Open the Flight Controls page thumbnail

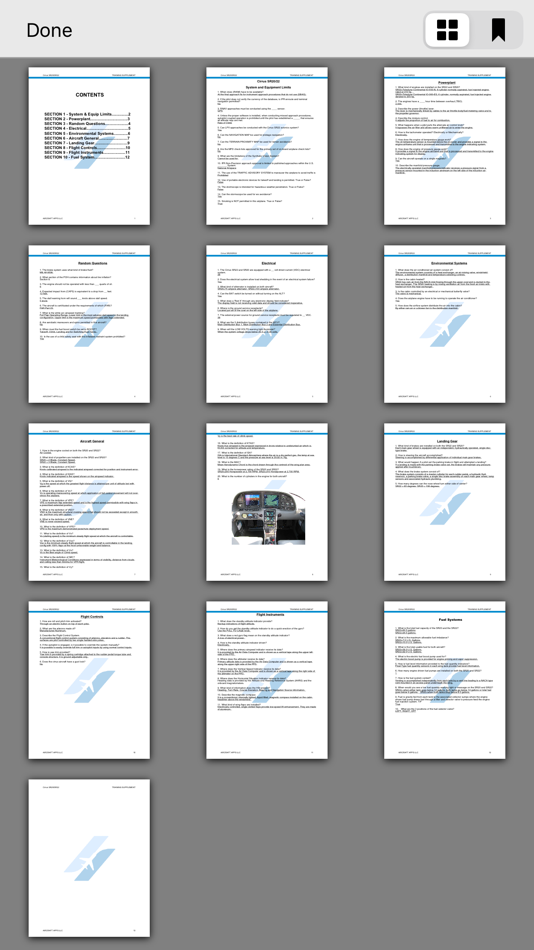click(89, 680)
